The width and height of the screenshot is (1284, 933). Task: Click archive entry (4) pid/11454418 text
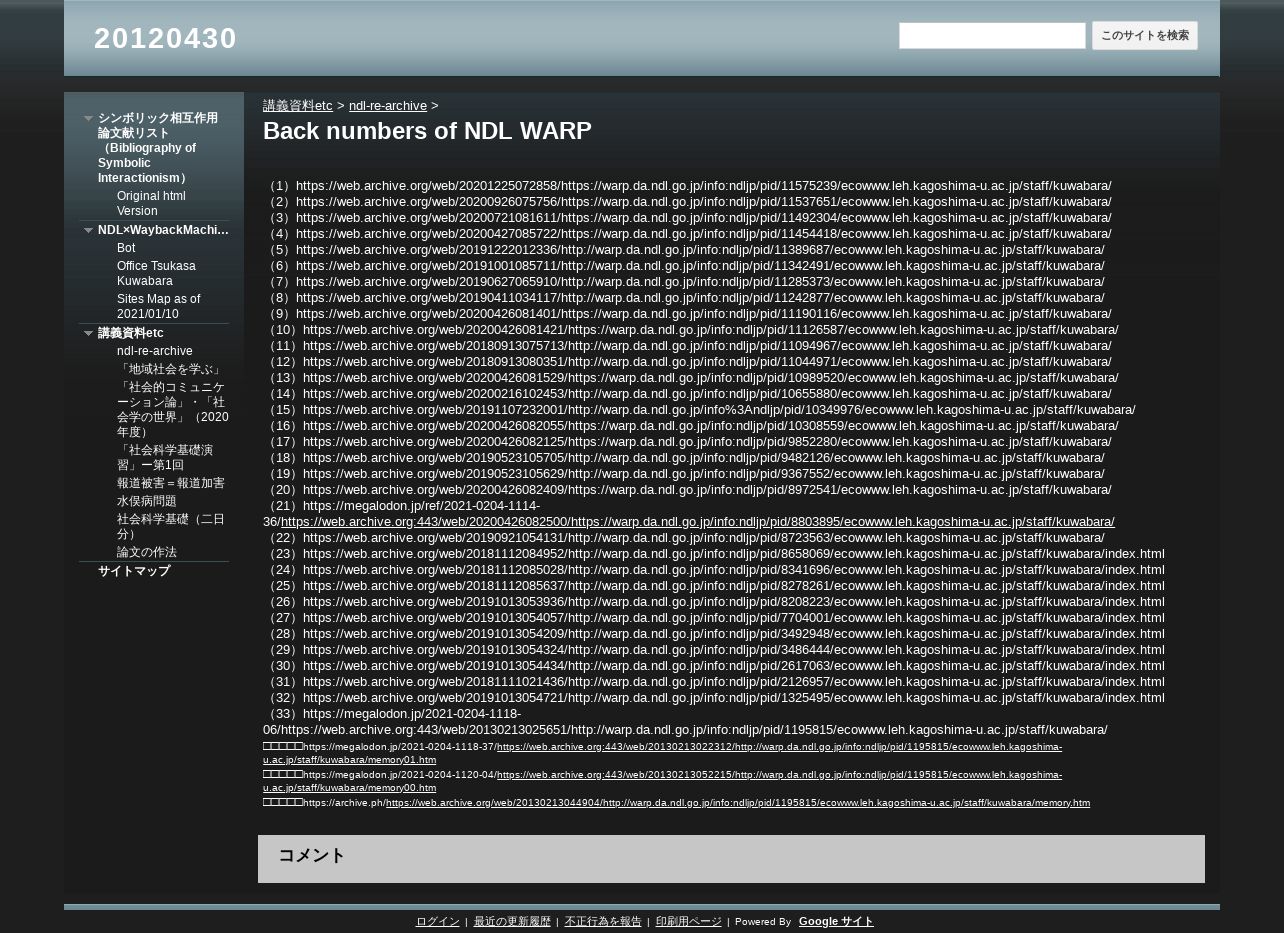687,234
